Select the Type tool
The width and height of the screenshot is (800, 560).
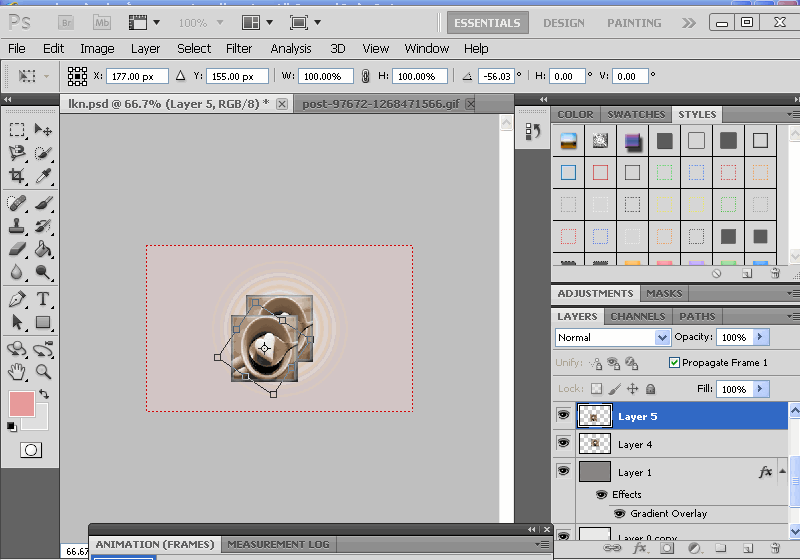[x=43, y=299]
